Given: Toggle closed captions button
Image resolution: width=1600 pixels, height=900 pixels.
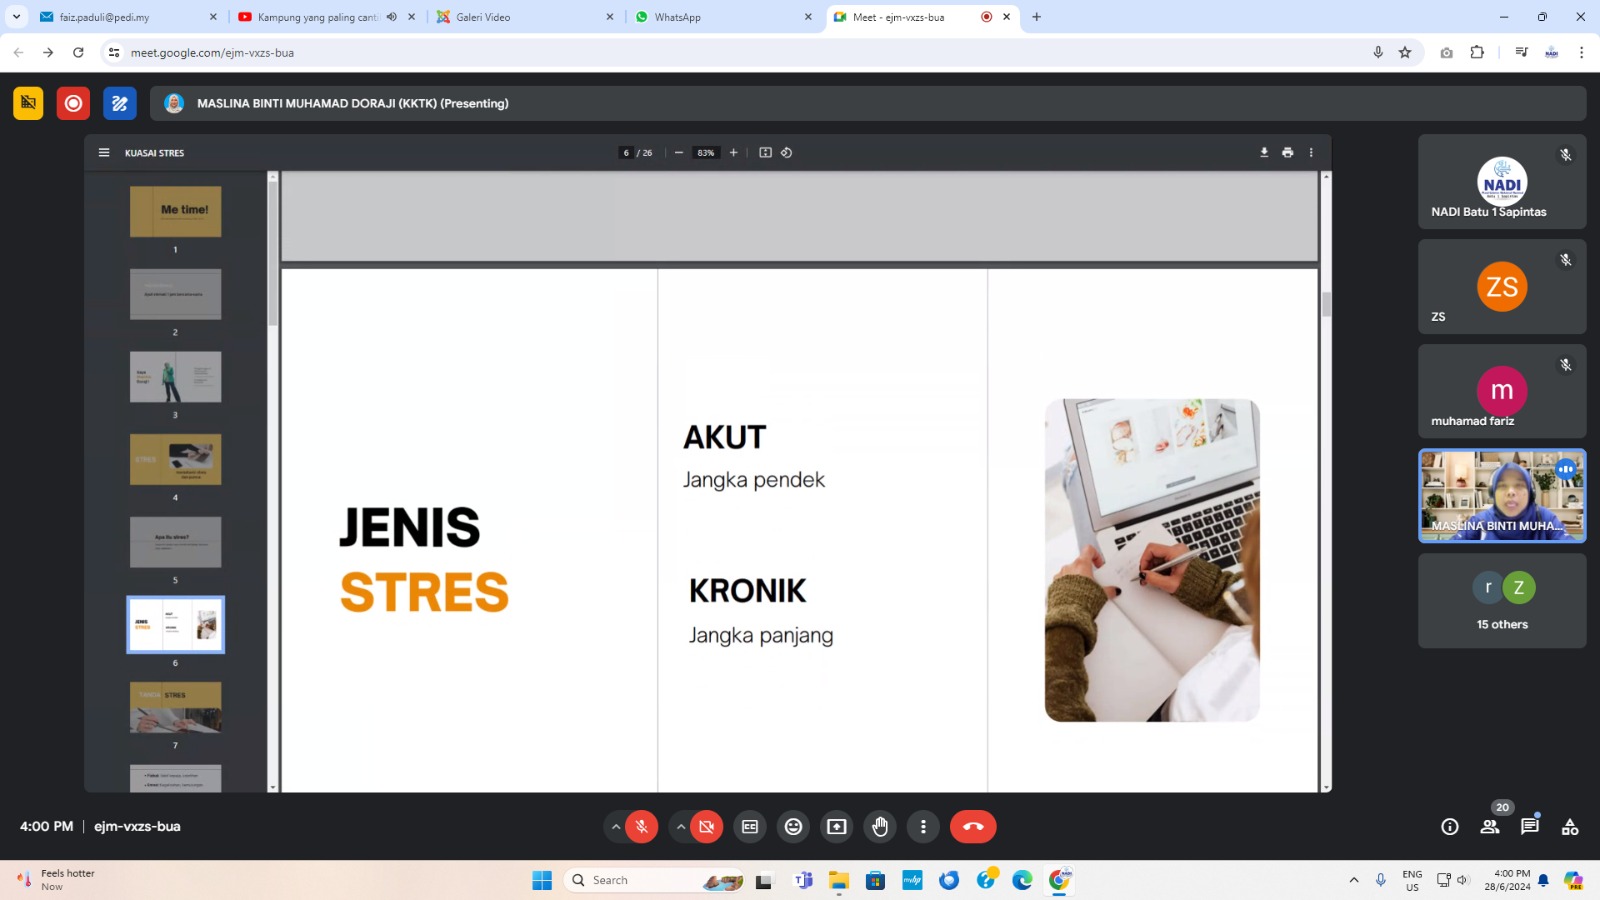Looking at the screenshot, I should [x=750, y=826].
